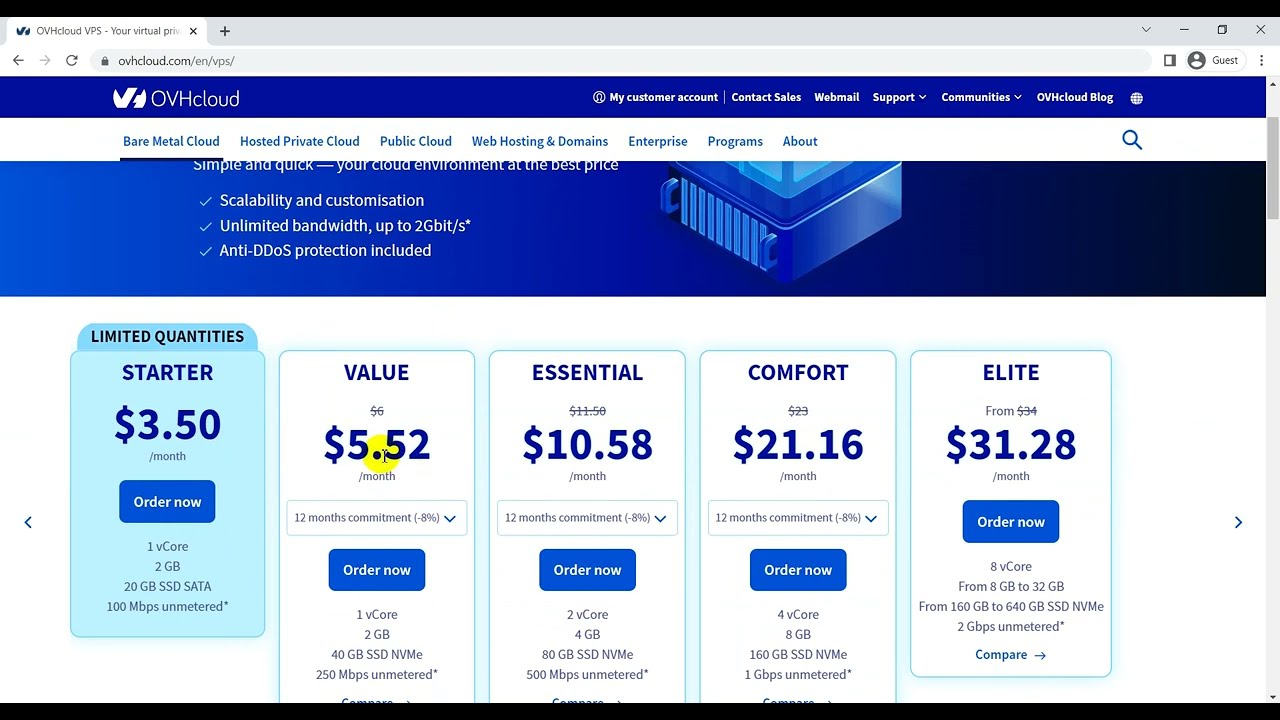
Task: Click the site info lock icon
Action: 105,61
